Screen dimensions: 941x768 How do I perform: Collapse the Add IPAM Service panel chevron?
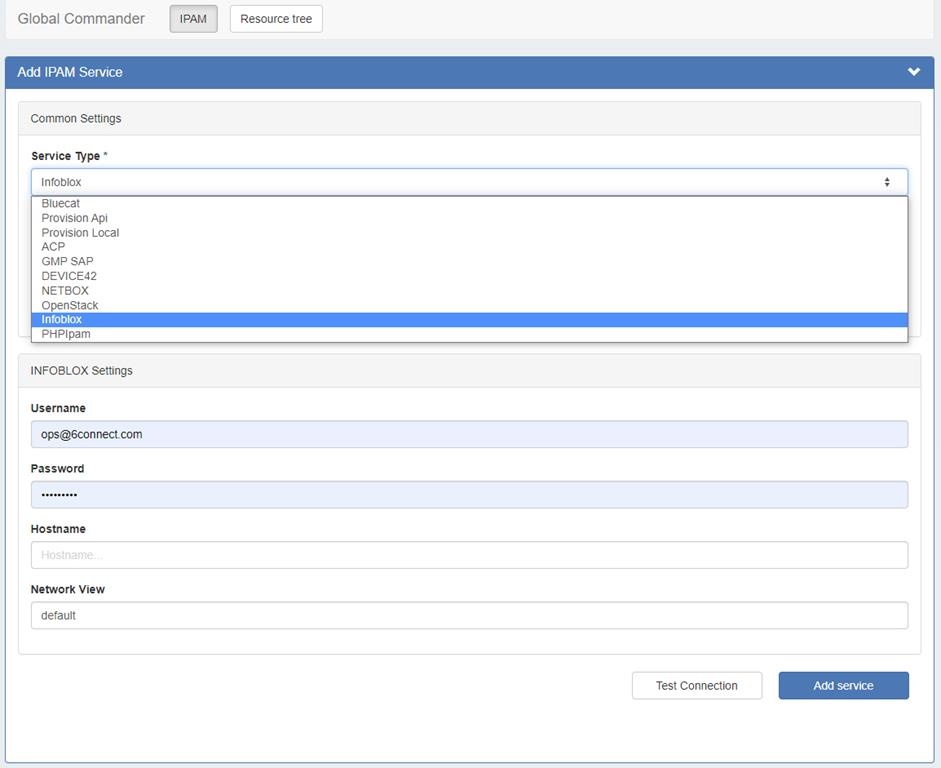point(913,72)
